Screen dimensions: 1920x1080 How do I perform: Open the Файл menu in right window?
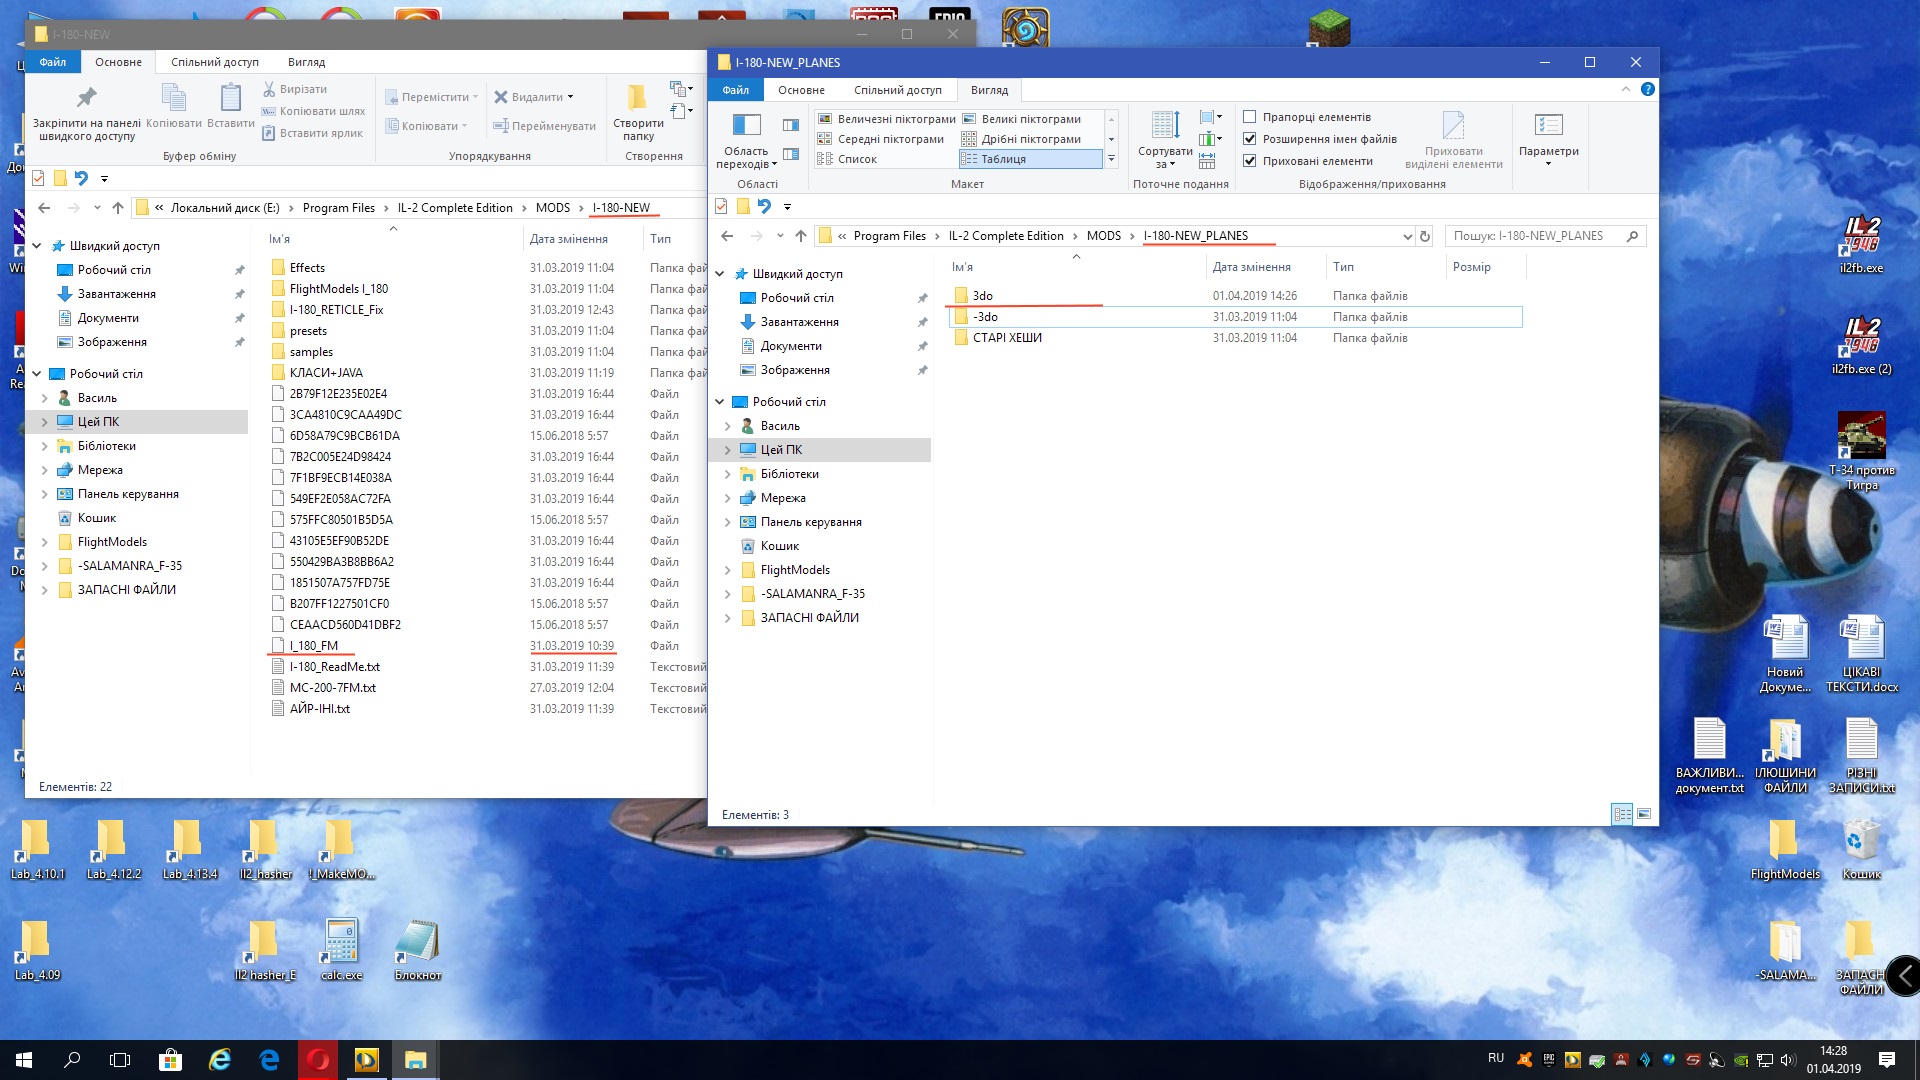[735, 90]
